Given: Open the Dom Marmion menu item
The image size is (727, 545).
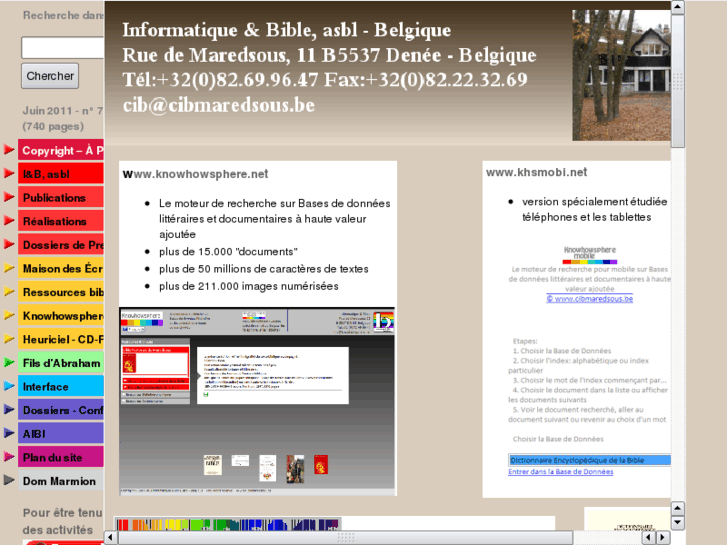Looking at the screenshot, I should (61, 481).
